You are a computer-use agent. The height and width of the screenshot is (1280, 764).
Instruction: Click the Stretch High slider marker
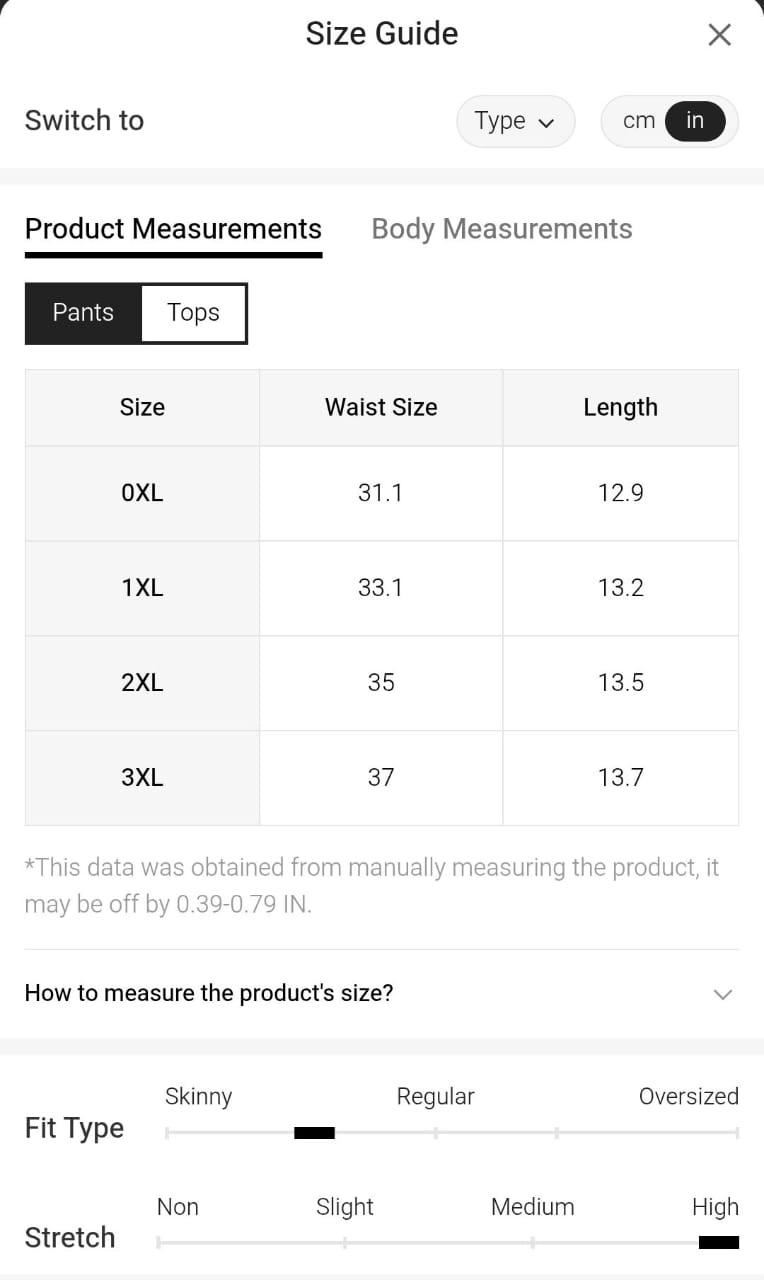(718, 1243)
